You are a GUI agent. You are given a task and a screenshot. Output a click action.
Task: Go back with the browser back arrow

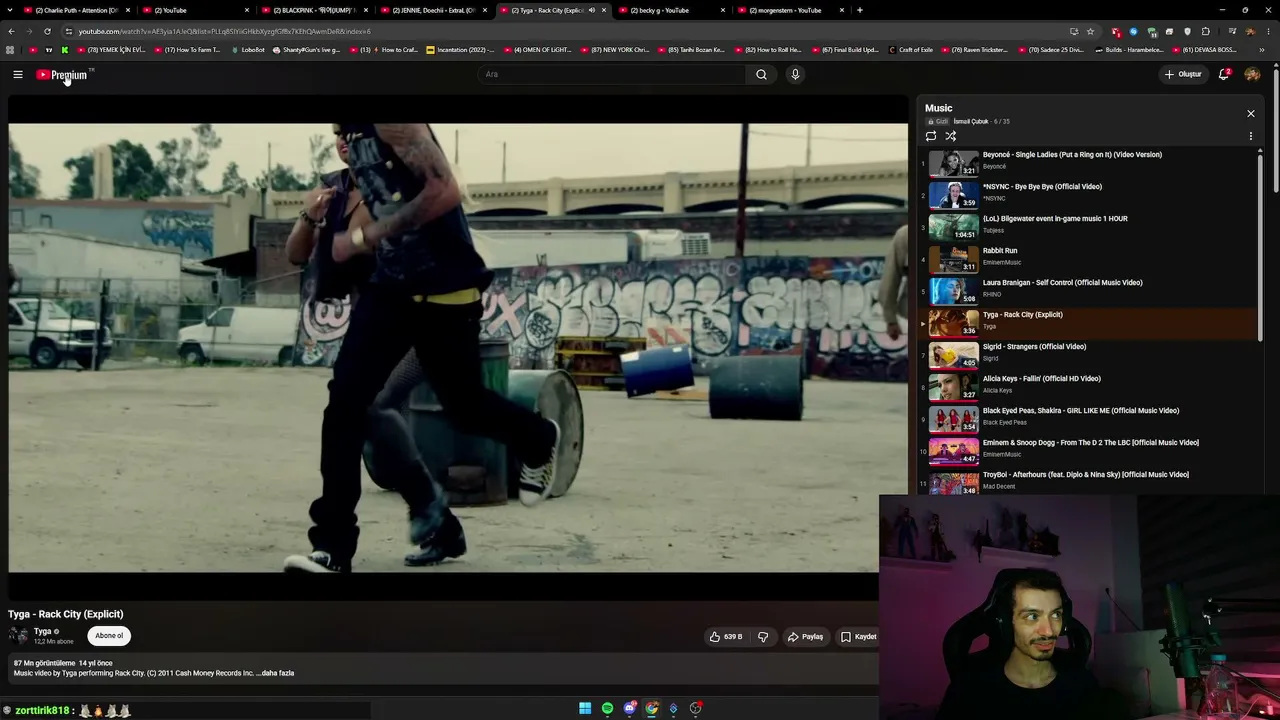11,31
